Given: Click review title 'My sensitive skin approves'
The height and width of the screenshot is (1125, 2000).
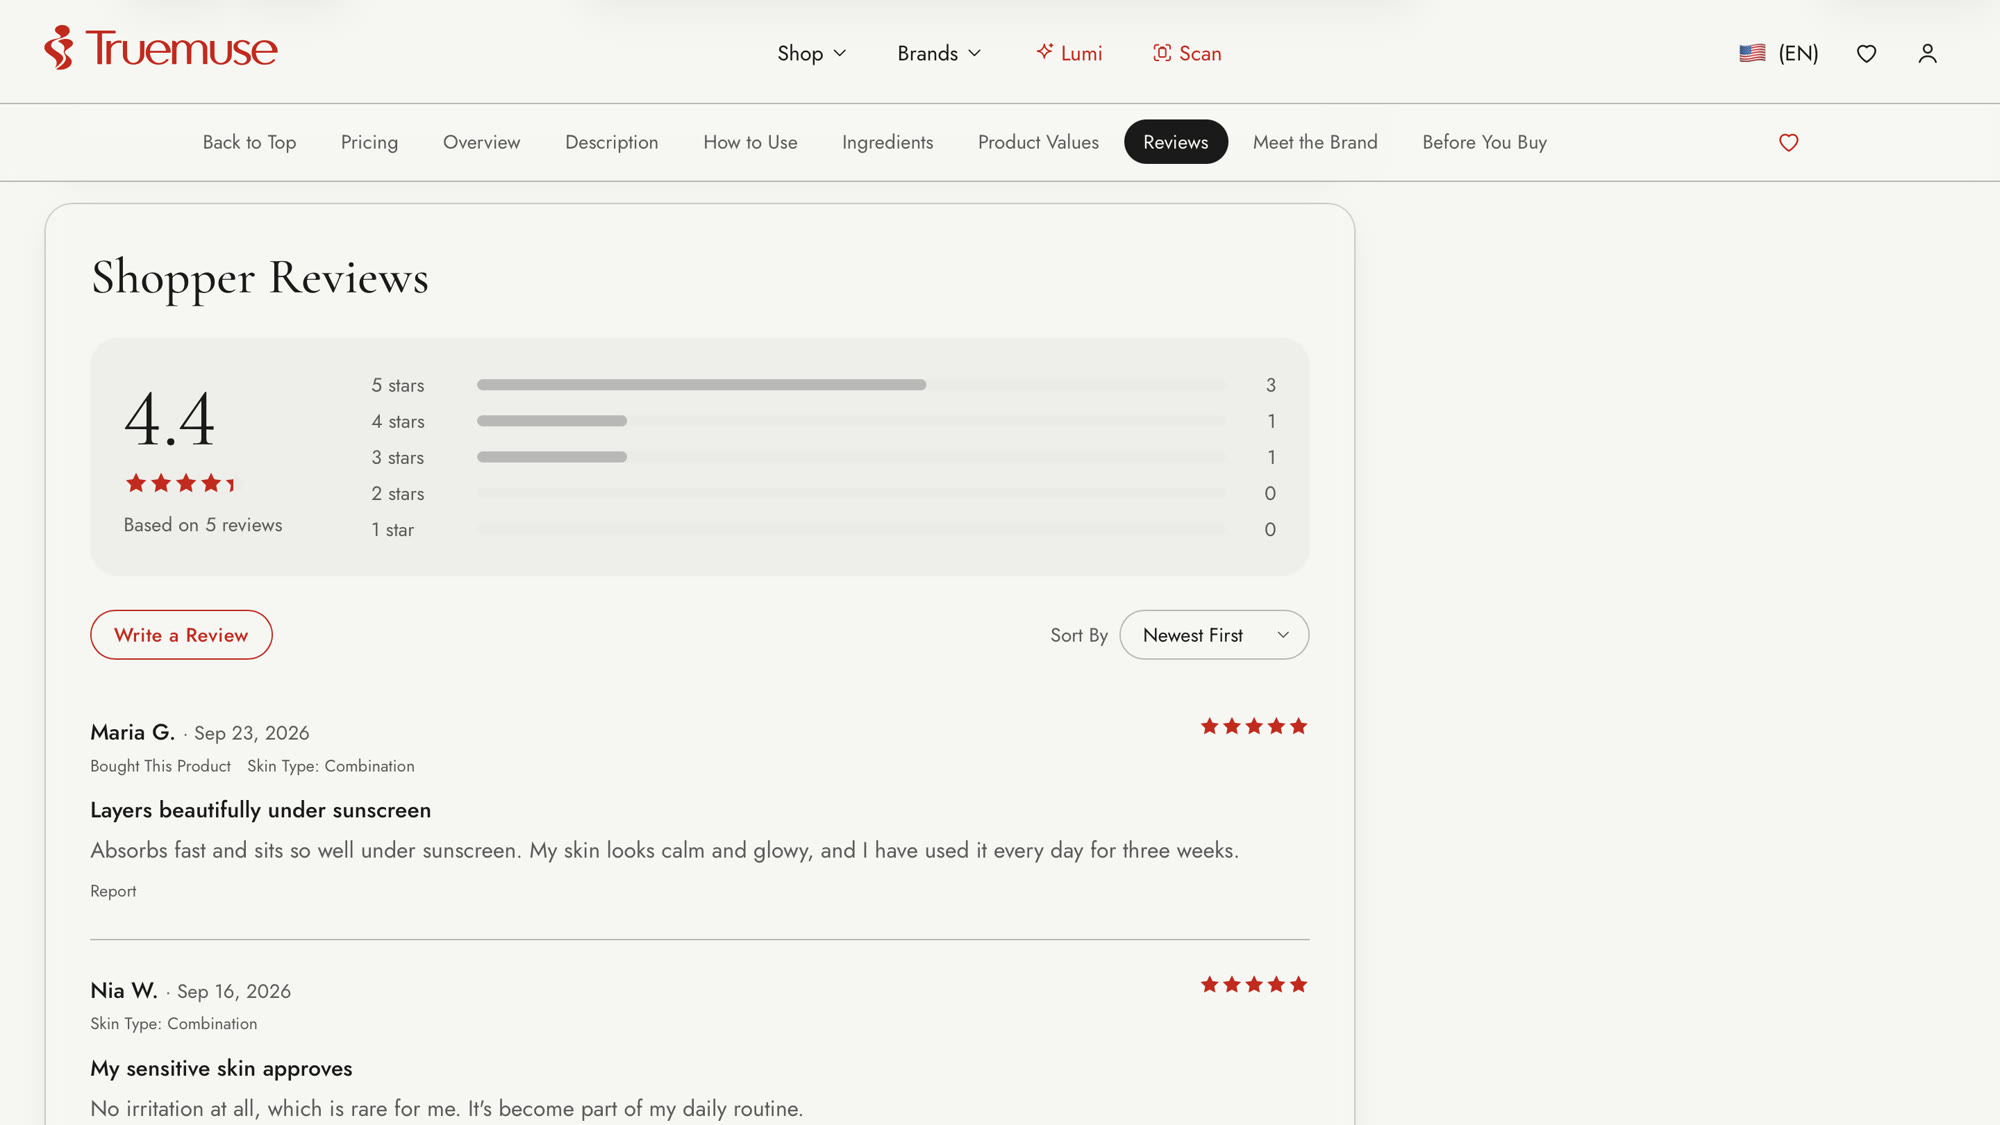Looking at the screenshot, I should pos(221,1068).
